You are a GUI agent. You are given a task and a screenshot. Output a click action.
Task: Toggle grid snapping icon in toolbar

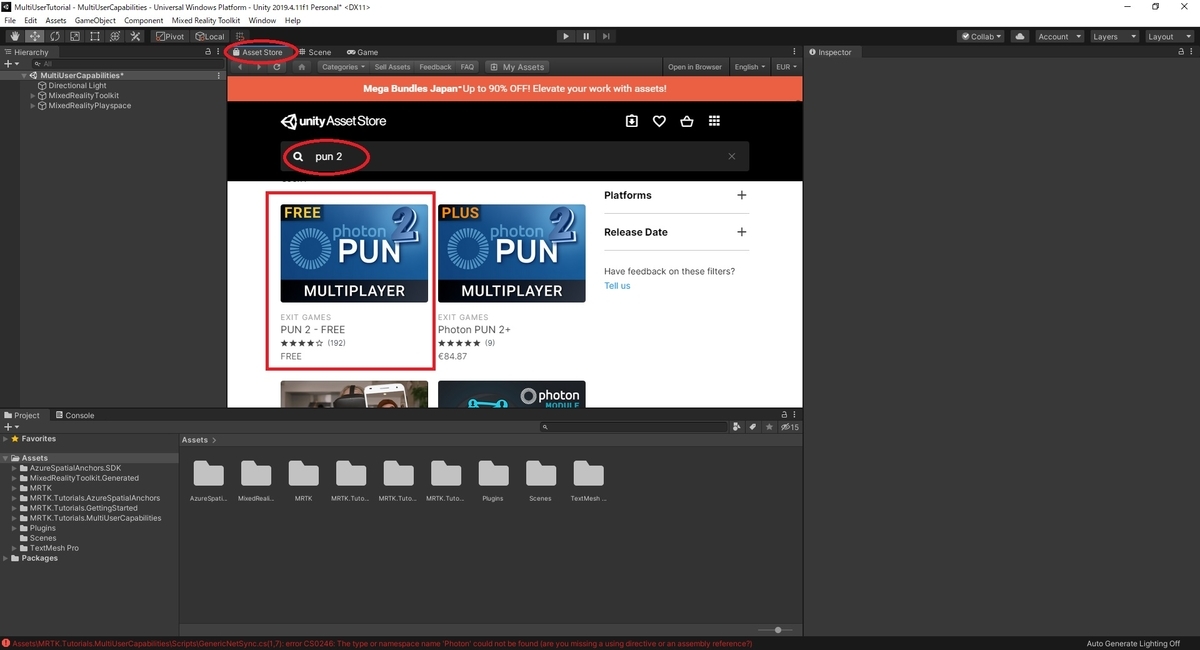pyautogui.click(x=240, y=36)
